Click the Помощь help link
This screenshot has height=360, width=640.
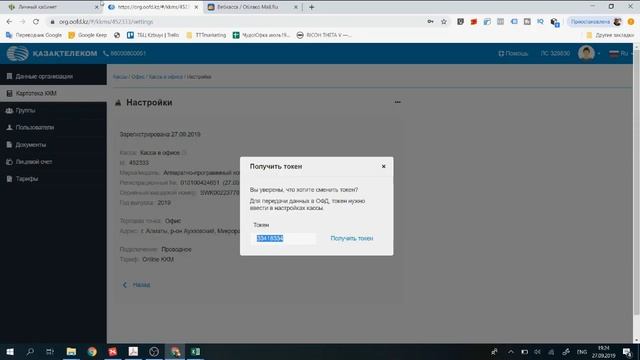coord(513,53)
